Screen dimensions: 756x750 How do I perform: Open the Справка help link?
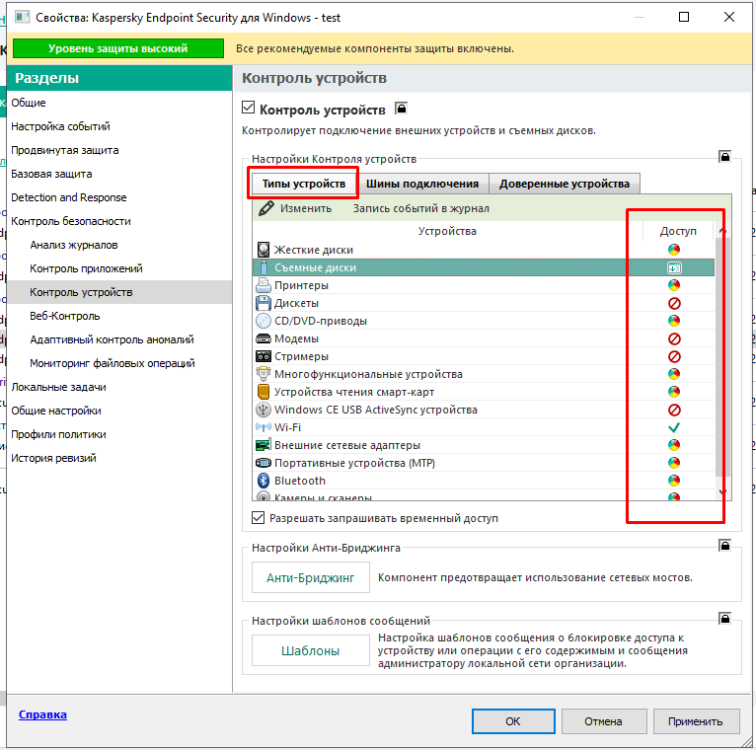click(42, 715)
